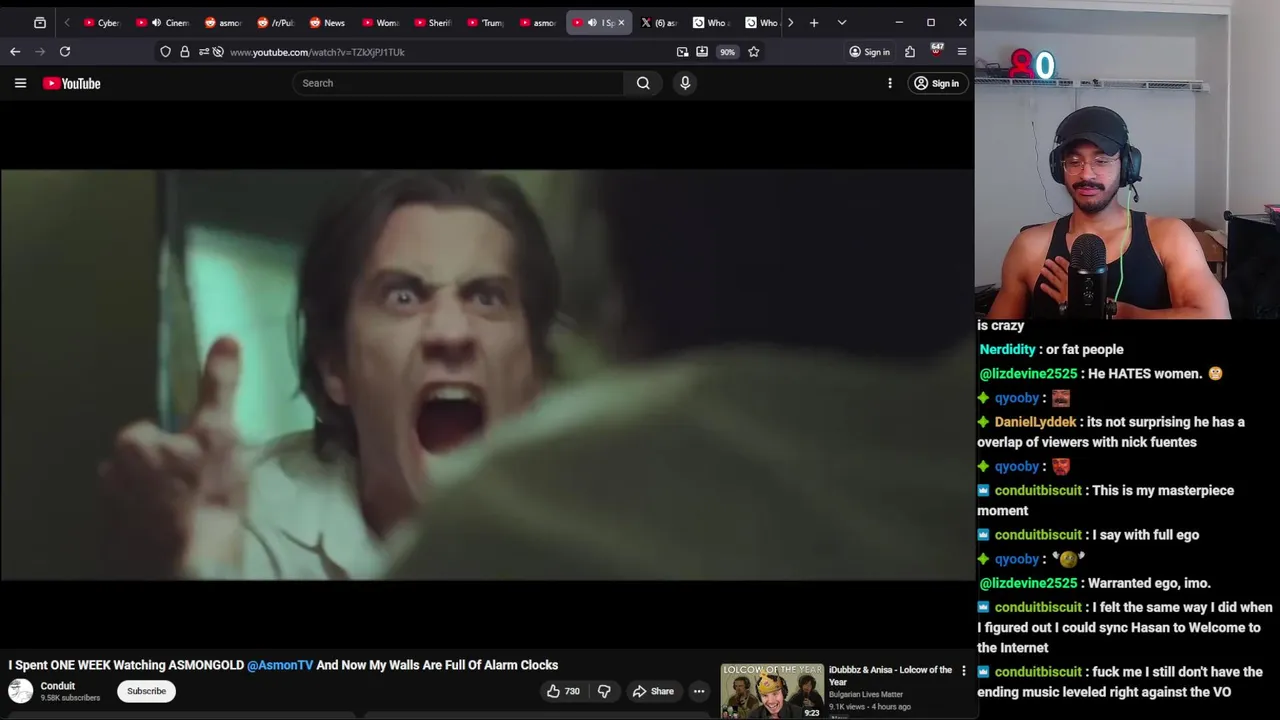The image size is (1280, 720).
Task: Go forward with browser forward arrow
Action: pyautogui.click(x=40, y=52)
